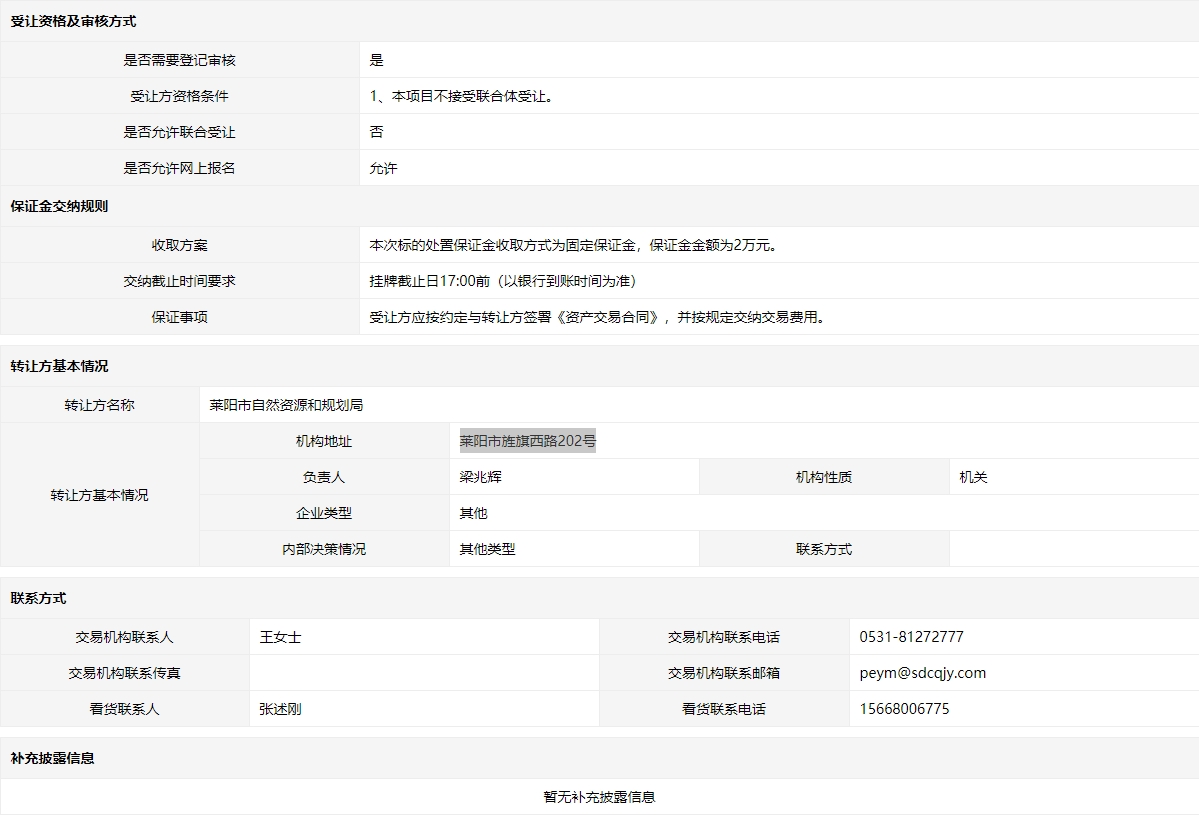1199x815 pixels.
Task: Click the 本项目不接受联合体受让 condition text
Action: coord(461,97)
